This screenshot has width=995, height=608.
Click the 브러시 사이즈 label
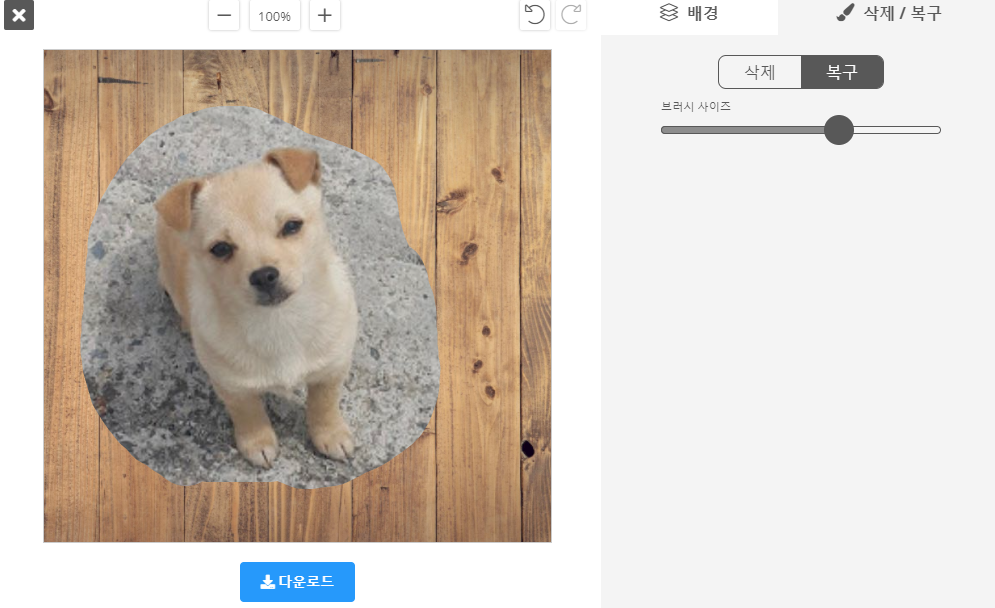pos(695,107)
